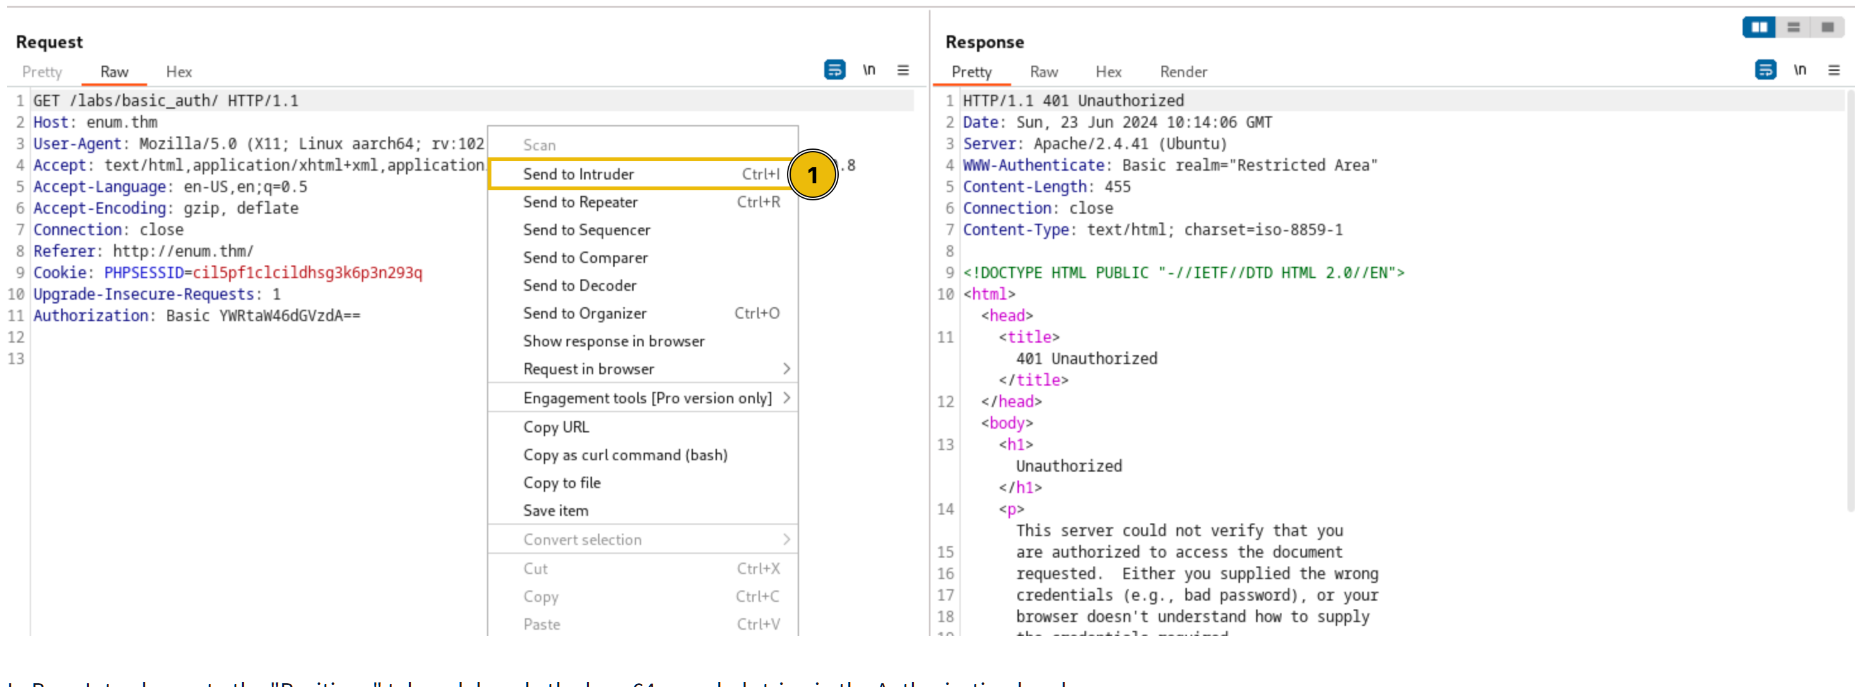Open the Response panel hamburger menu
Image resolution: width=1861 pixels, height=687 pixels.
(x=1834, y=70)
